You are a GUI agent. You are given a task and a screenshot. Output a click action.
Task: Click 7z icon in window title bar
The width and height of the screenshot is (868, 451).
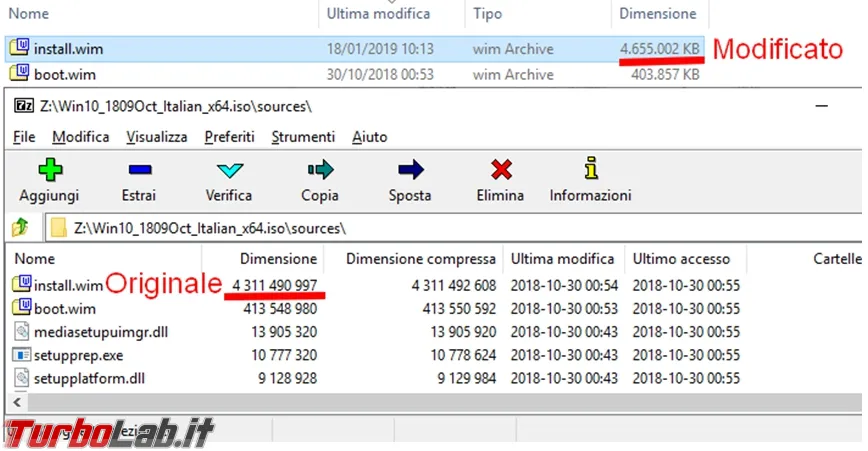coord(24,105)
